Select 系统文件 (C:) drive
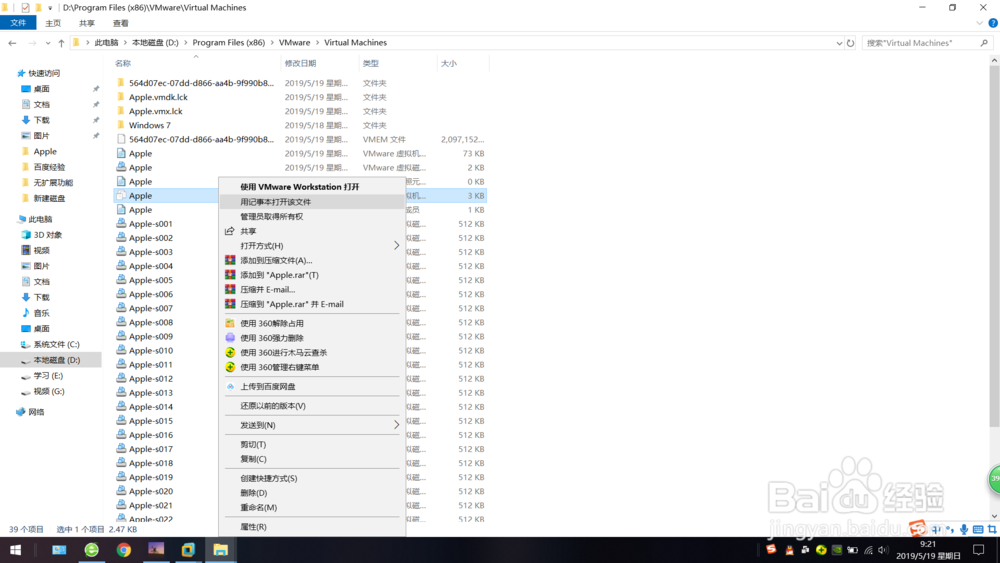The width and height of the screenshot is (1000, 563). [x=56, y=344]
